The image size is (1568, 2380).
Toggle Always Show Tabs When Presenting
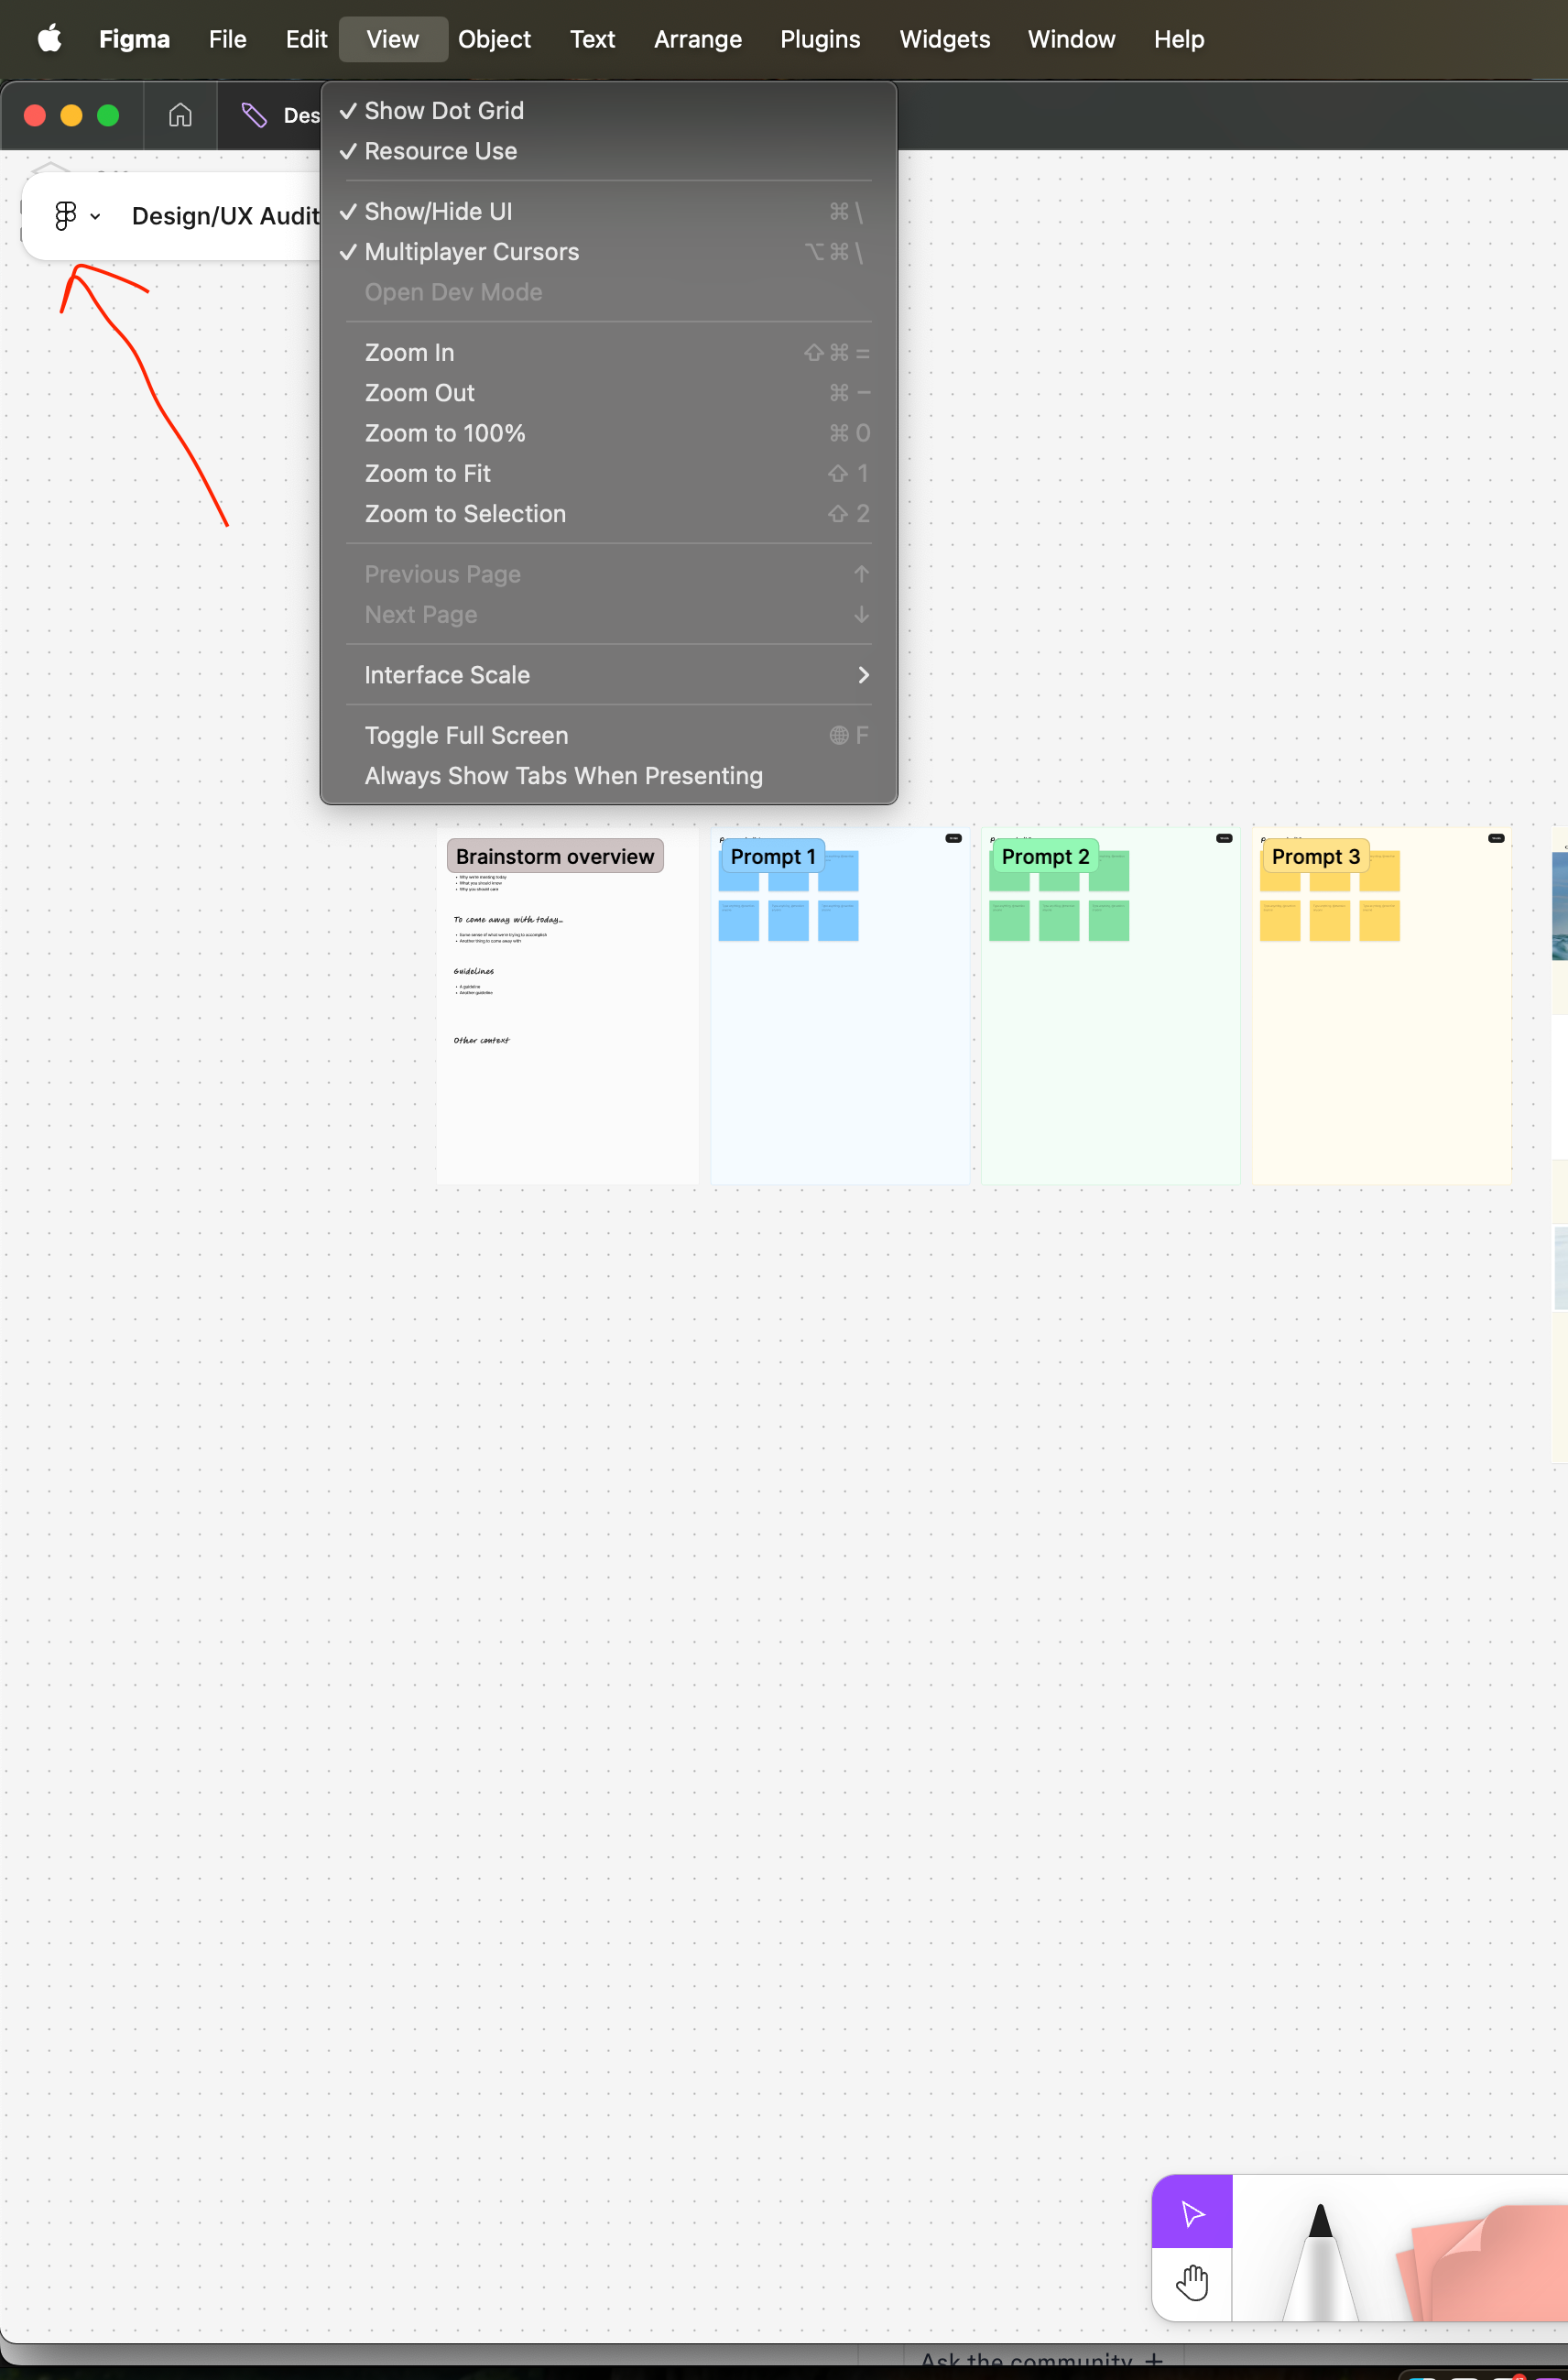point(609,776)
